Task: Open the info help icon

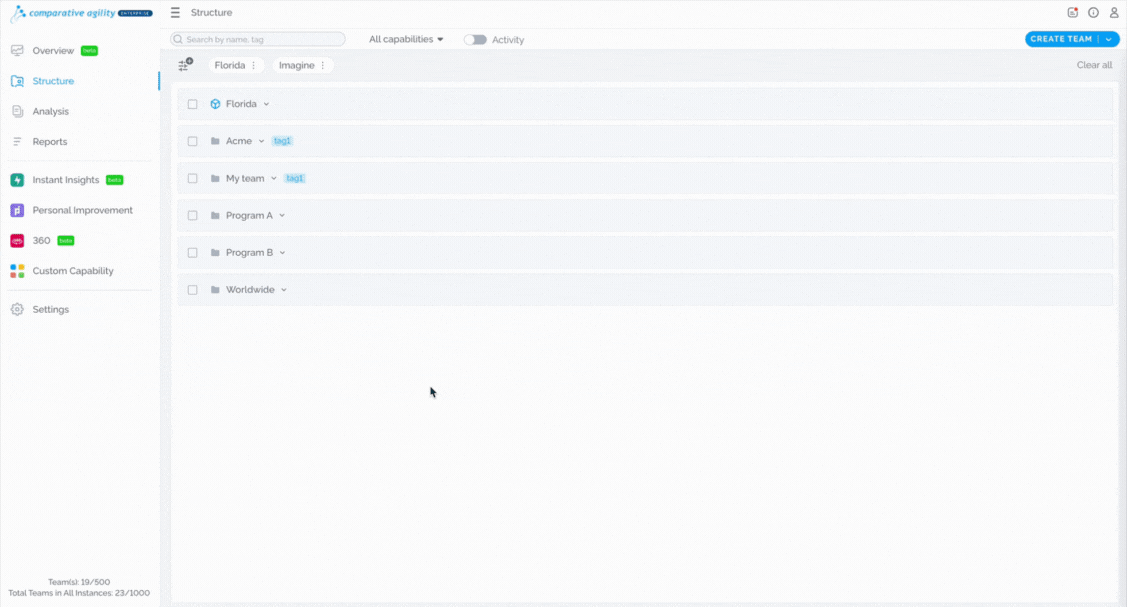Action: [x=1093, y=13]
